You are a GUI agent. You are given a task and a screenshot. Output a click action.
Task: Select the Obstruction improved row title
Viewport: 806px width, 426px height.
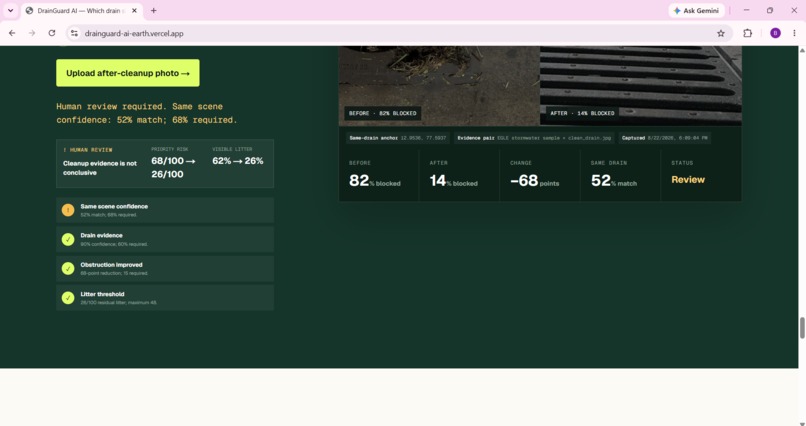[112, 265]
